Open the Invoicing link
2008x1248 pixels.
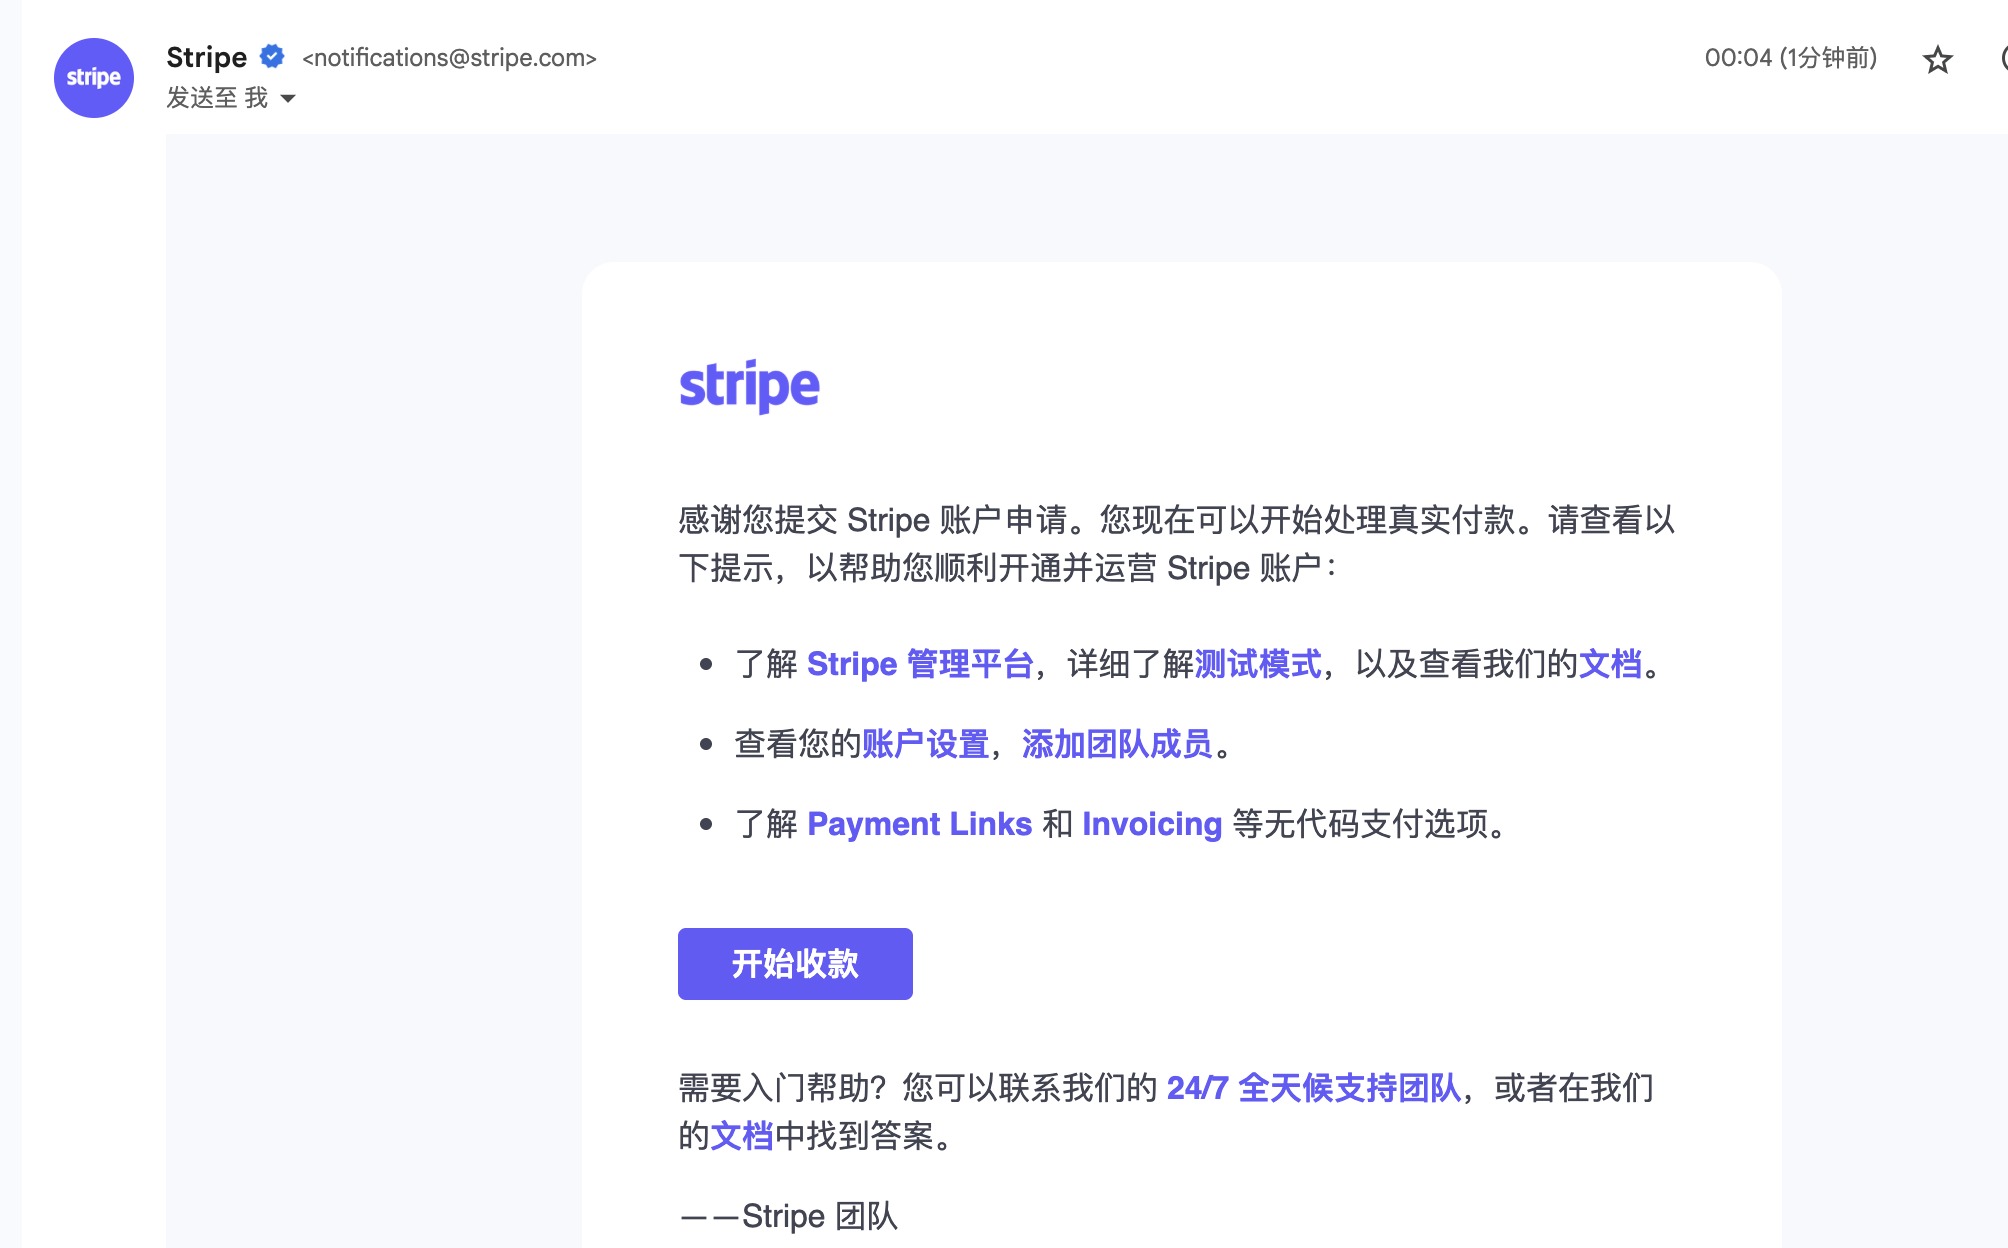pyautogui.click(x=1152, y=824)
